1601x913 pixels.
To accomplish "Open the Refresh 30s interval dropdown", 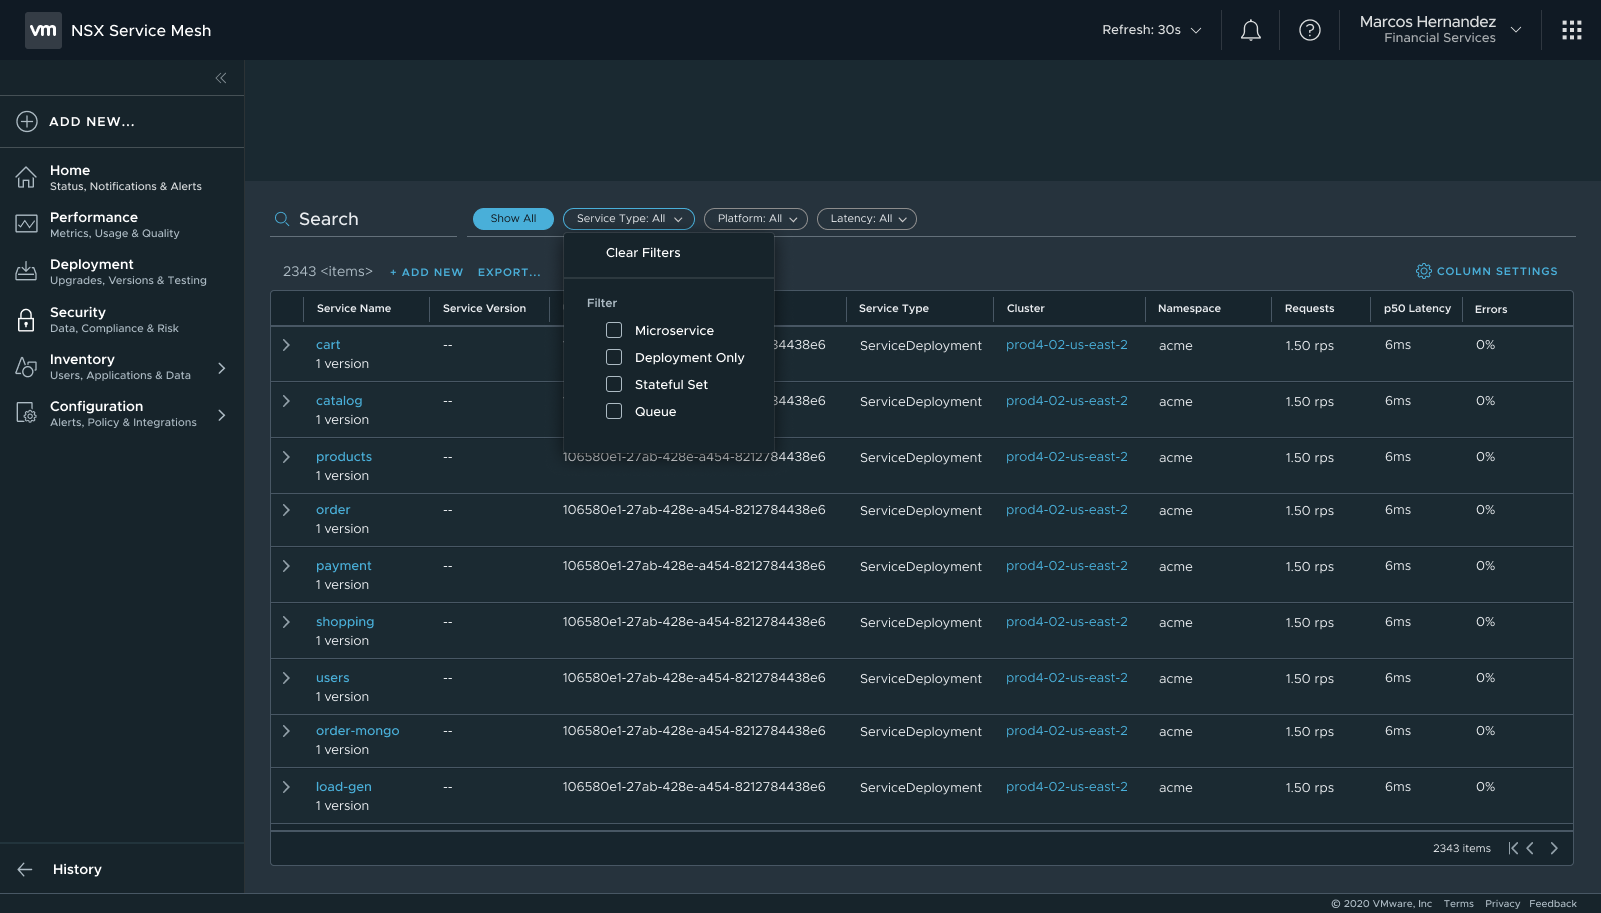I will pyautogui.click(x=1152, y=30).
